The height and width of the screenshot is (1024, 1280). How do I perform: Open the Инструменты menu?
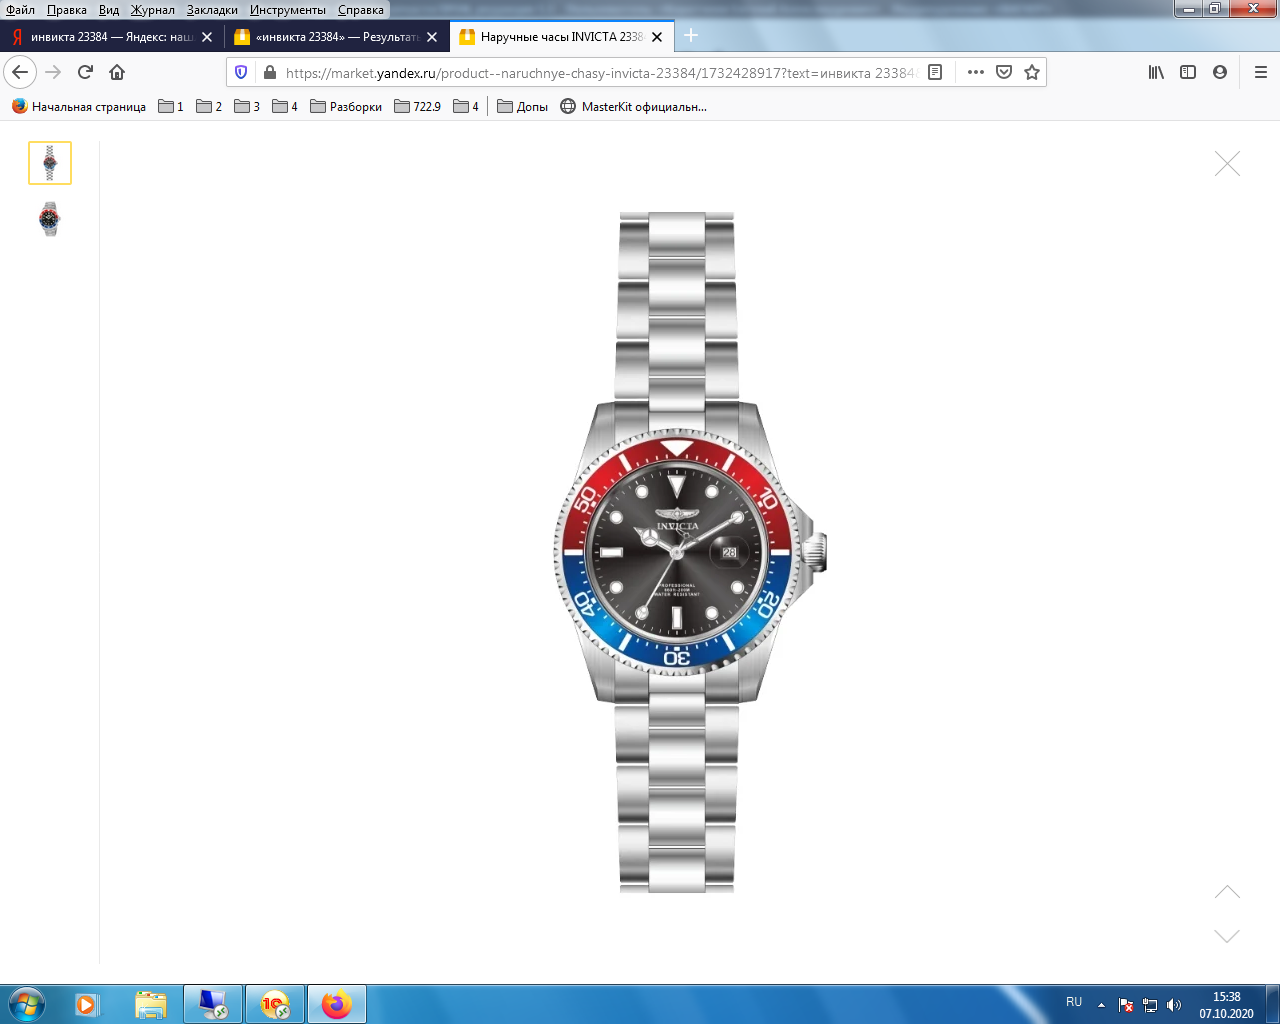pyautogui.click(x=288, y=10)
